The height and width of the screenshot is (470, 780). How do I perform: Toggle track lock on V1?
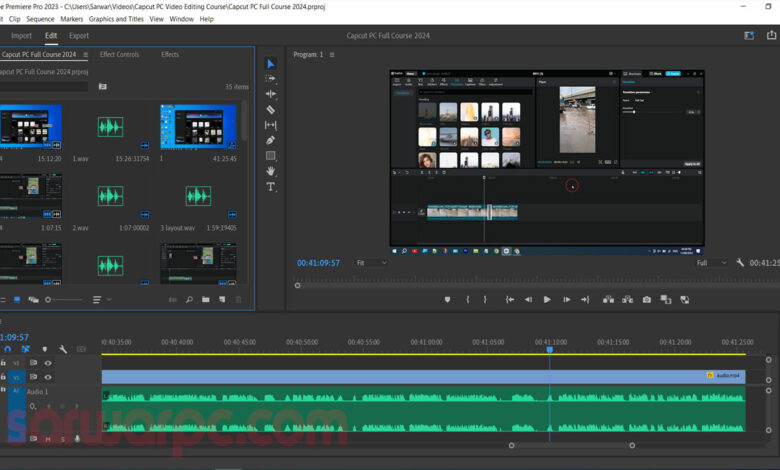[x=3, y=377]
